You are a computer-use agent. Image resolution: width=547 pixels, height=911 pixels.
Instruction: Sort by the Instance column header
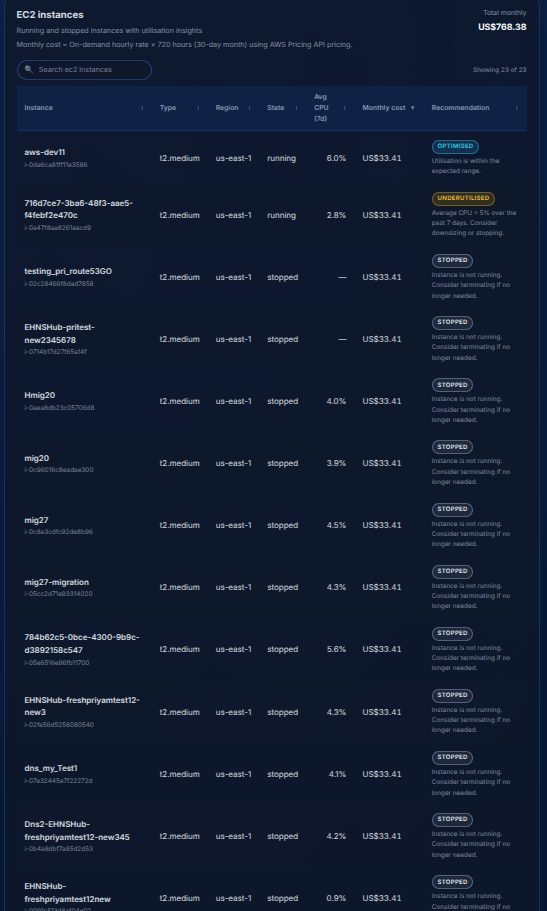(x=38, y=108)
